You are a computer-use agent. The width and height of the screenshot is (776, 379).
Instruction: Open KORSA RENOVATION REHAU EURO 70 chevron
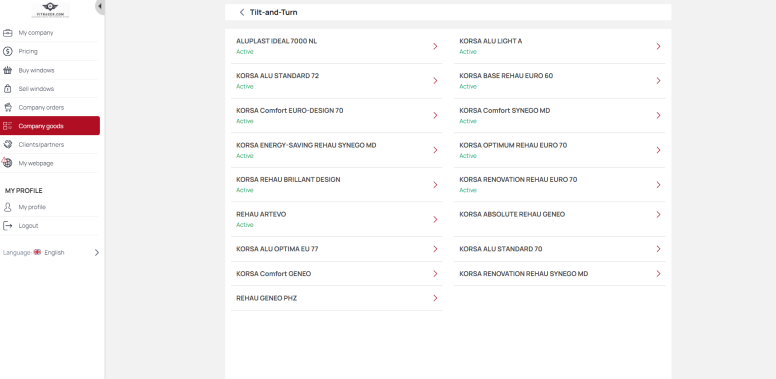[659, 185]
